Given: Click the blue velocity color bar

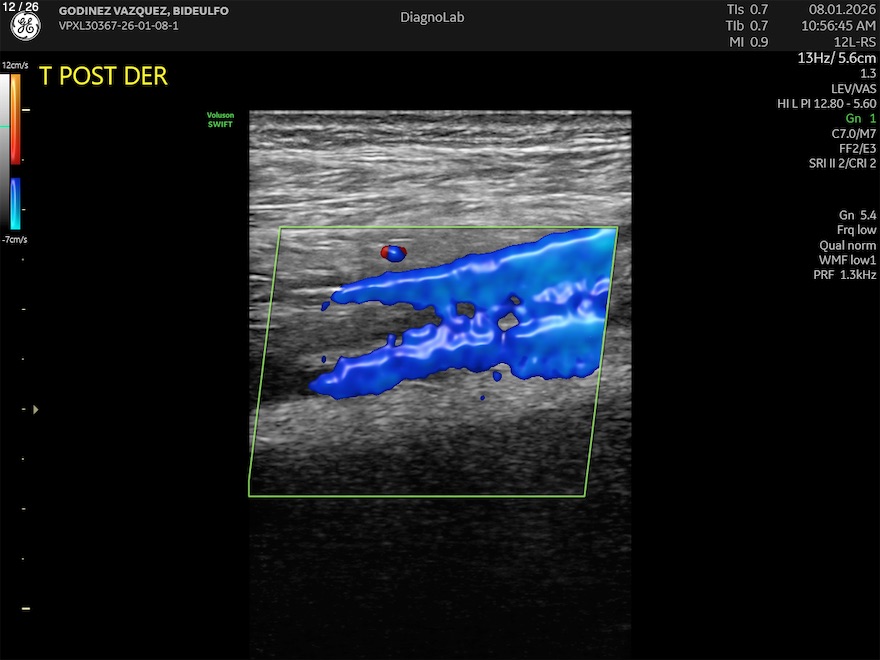Looking at the screenshot, I should (x=15, y=203).
